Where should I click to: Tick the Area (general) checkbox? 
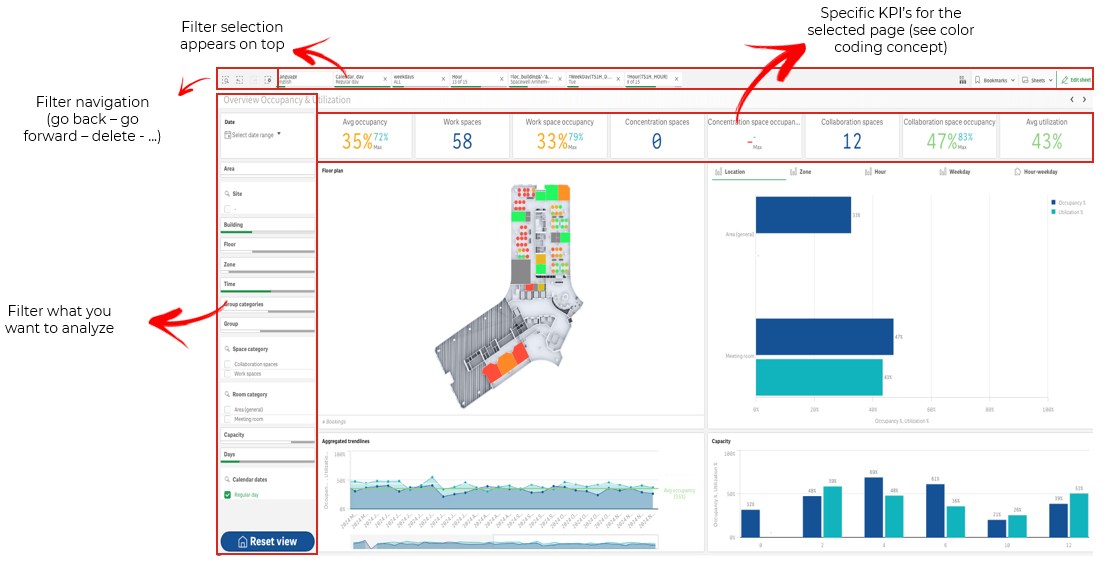point(227,410)
